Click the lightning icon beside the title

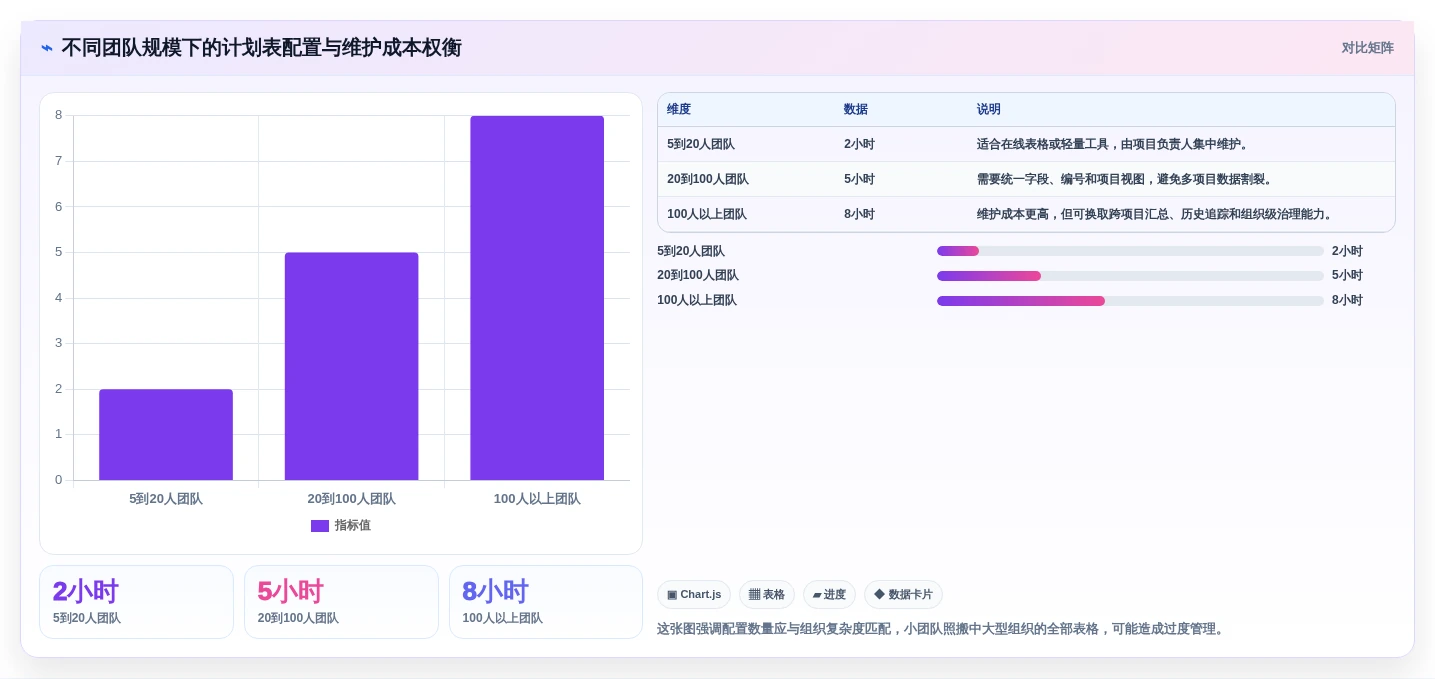[x=47, y=48]
